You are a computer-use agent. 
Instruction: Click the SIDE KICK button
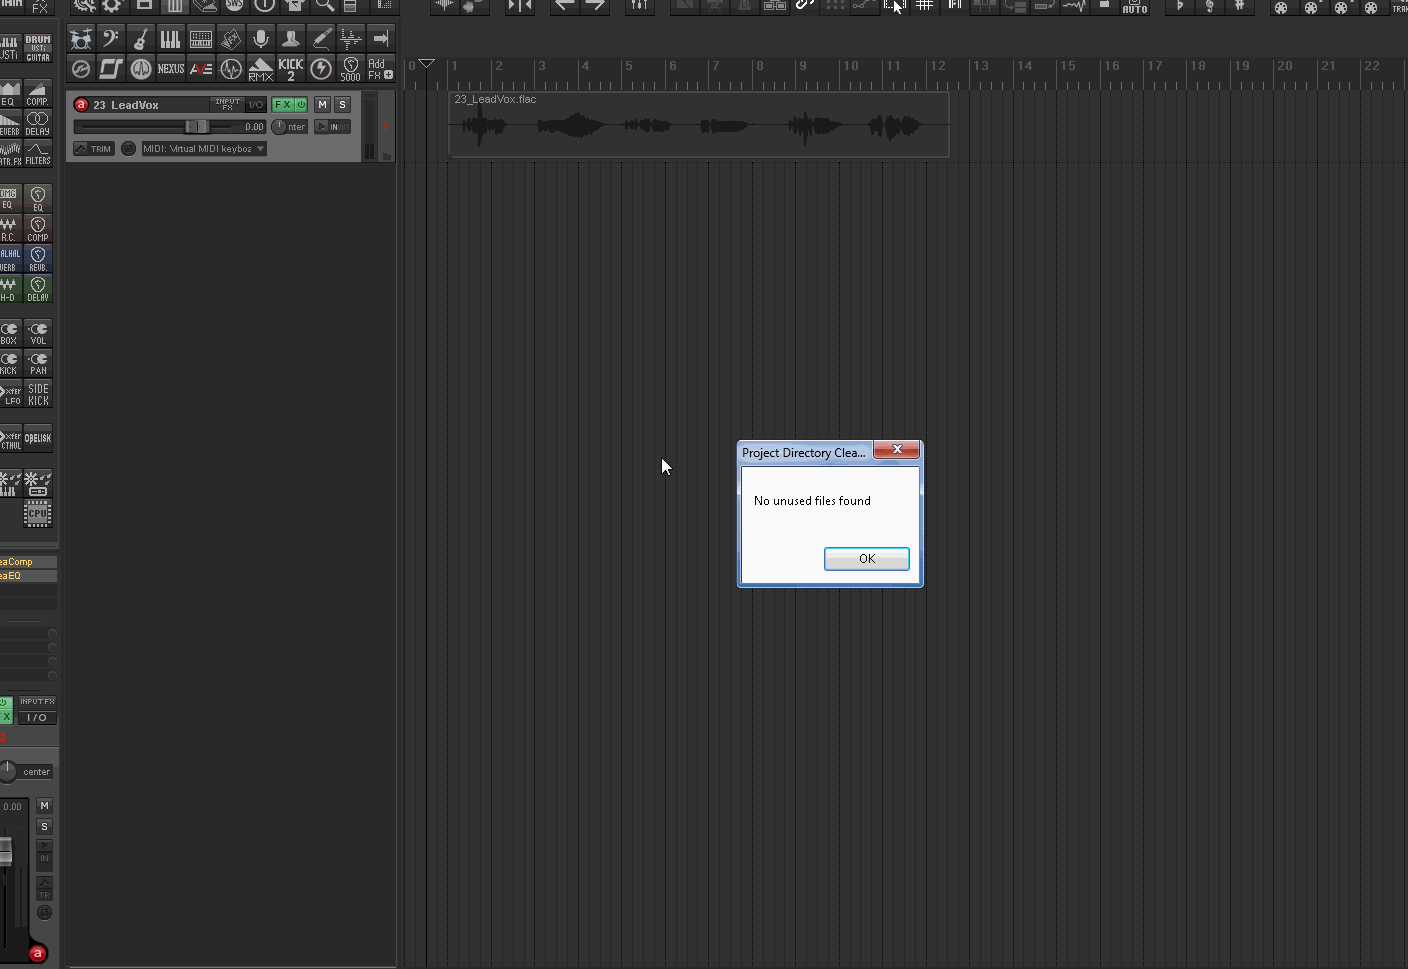[38, 394]
